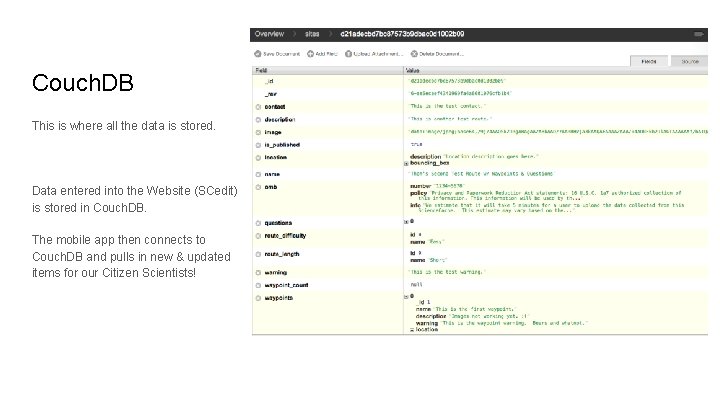Click the document ID in the breadcrumb header
The width and height of the screenshot is (720, 405).
coord(402,34)
